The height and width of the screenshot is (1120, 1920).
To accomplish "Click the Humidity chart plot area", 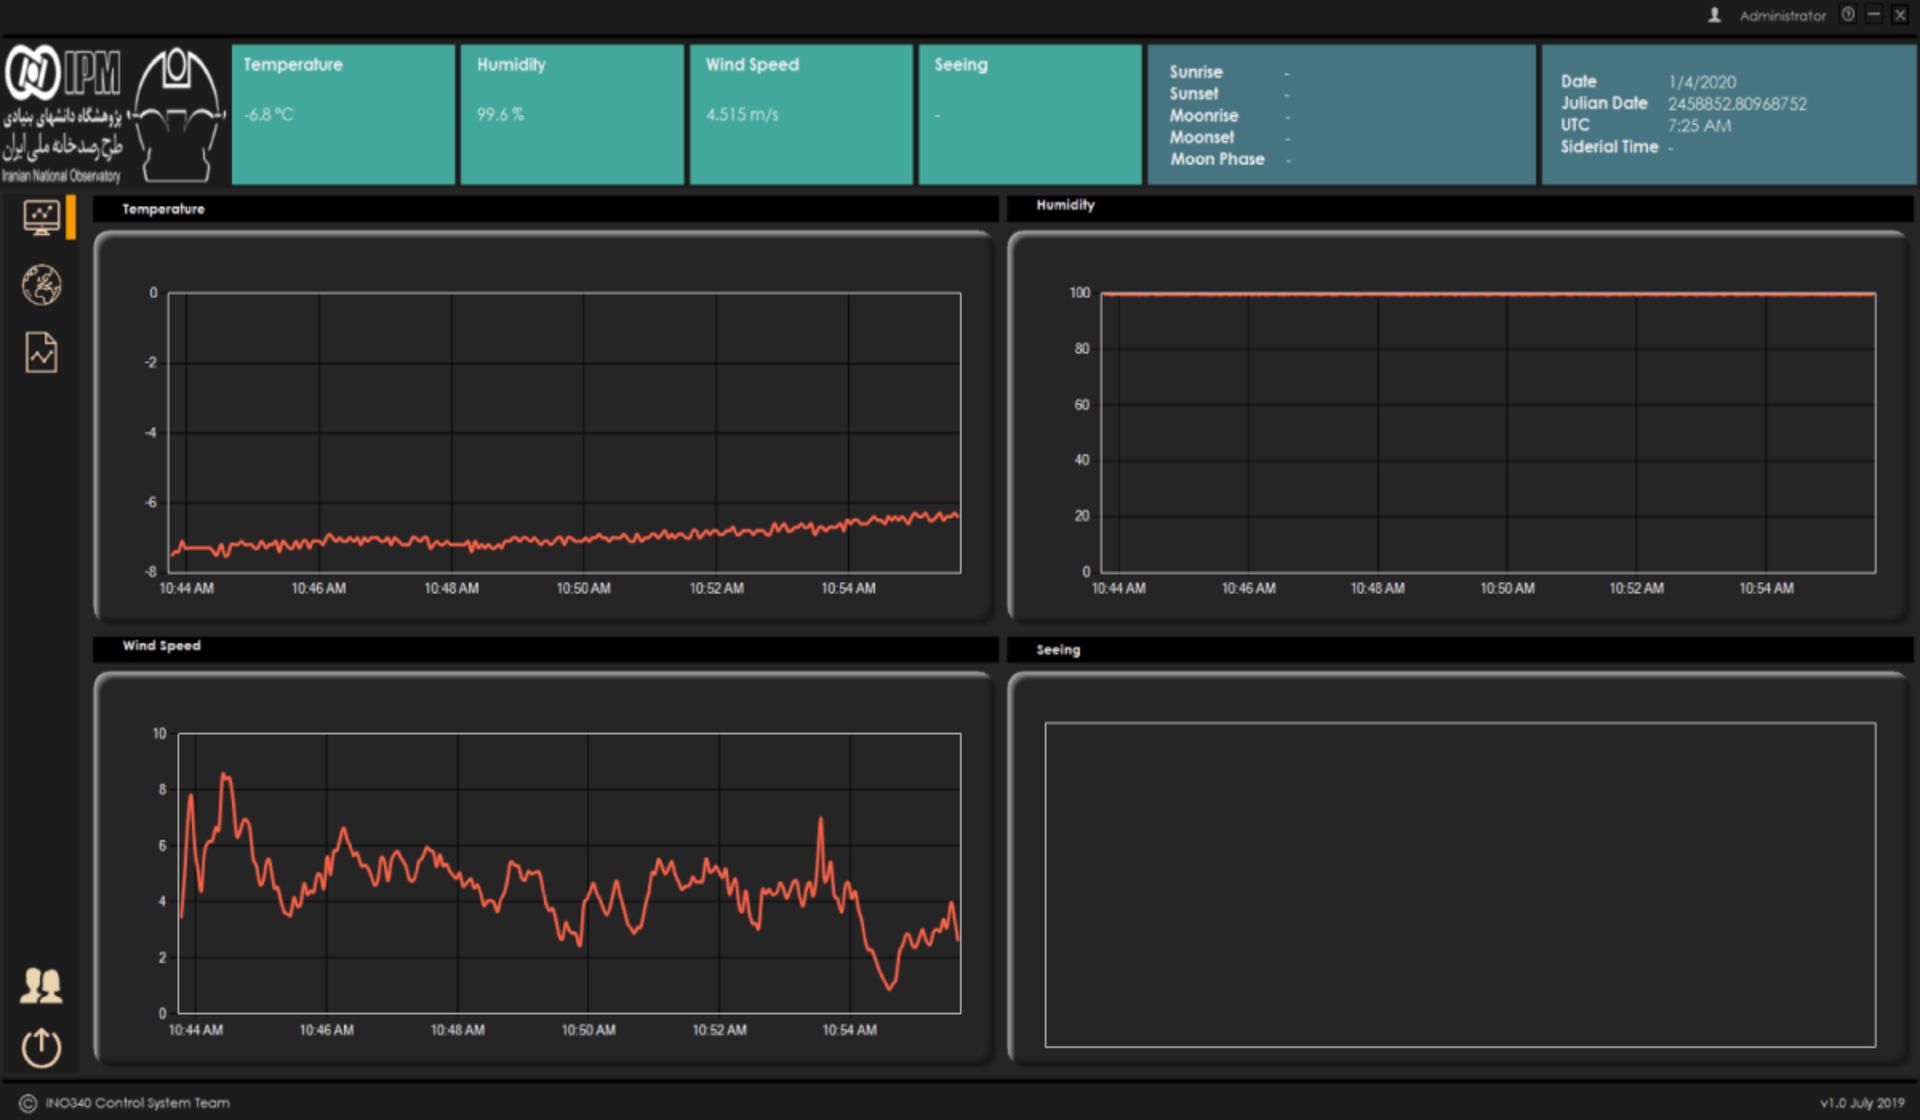I will pos(1488,432).
